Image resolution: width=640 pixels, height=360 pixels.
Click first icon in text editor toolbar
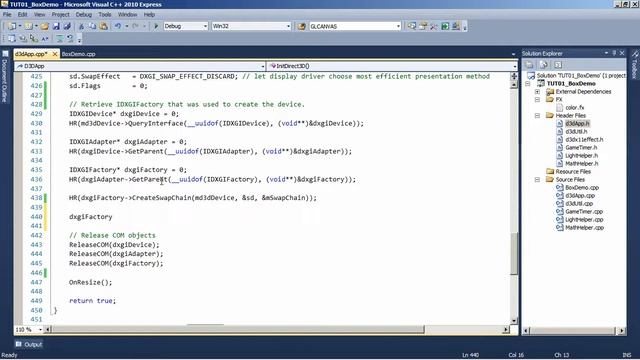tap(11, 39)
